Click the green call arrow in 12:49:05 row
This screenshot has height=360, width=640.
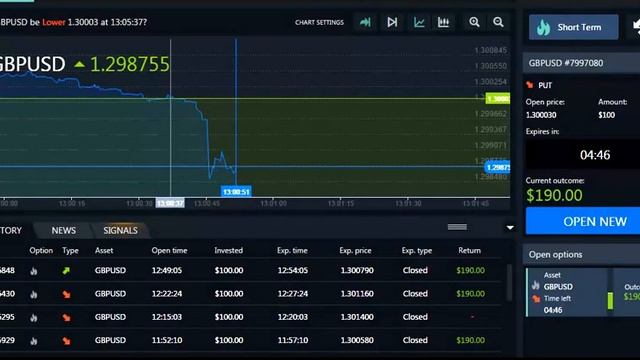[66, 270]
